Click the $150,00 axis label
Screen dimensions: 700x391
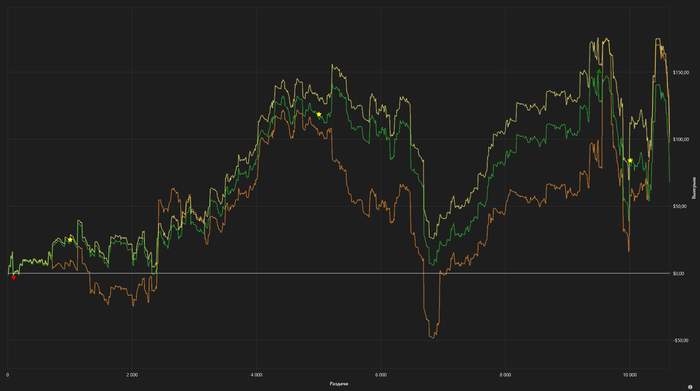(680, 72)
